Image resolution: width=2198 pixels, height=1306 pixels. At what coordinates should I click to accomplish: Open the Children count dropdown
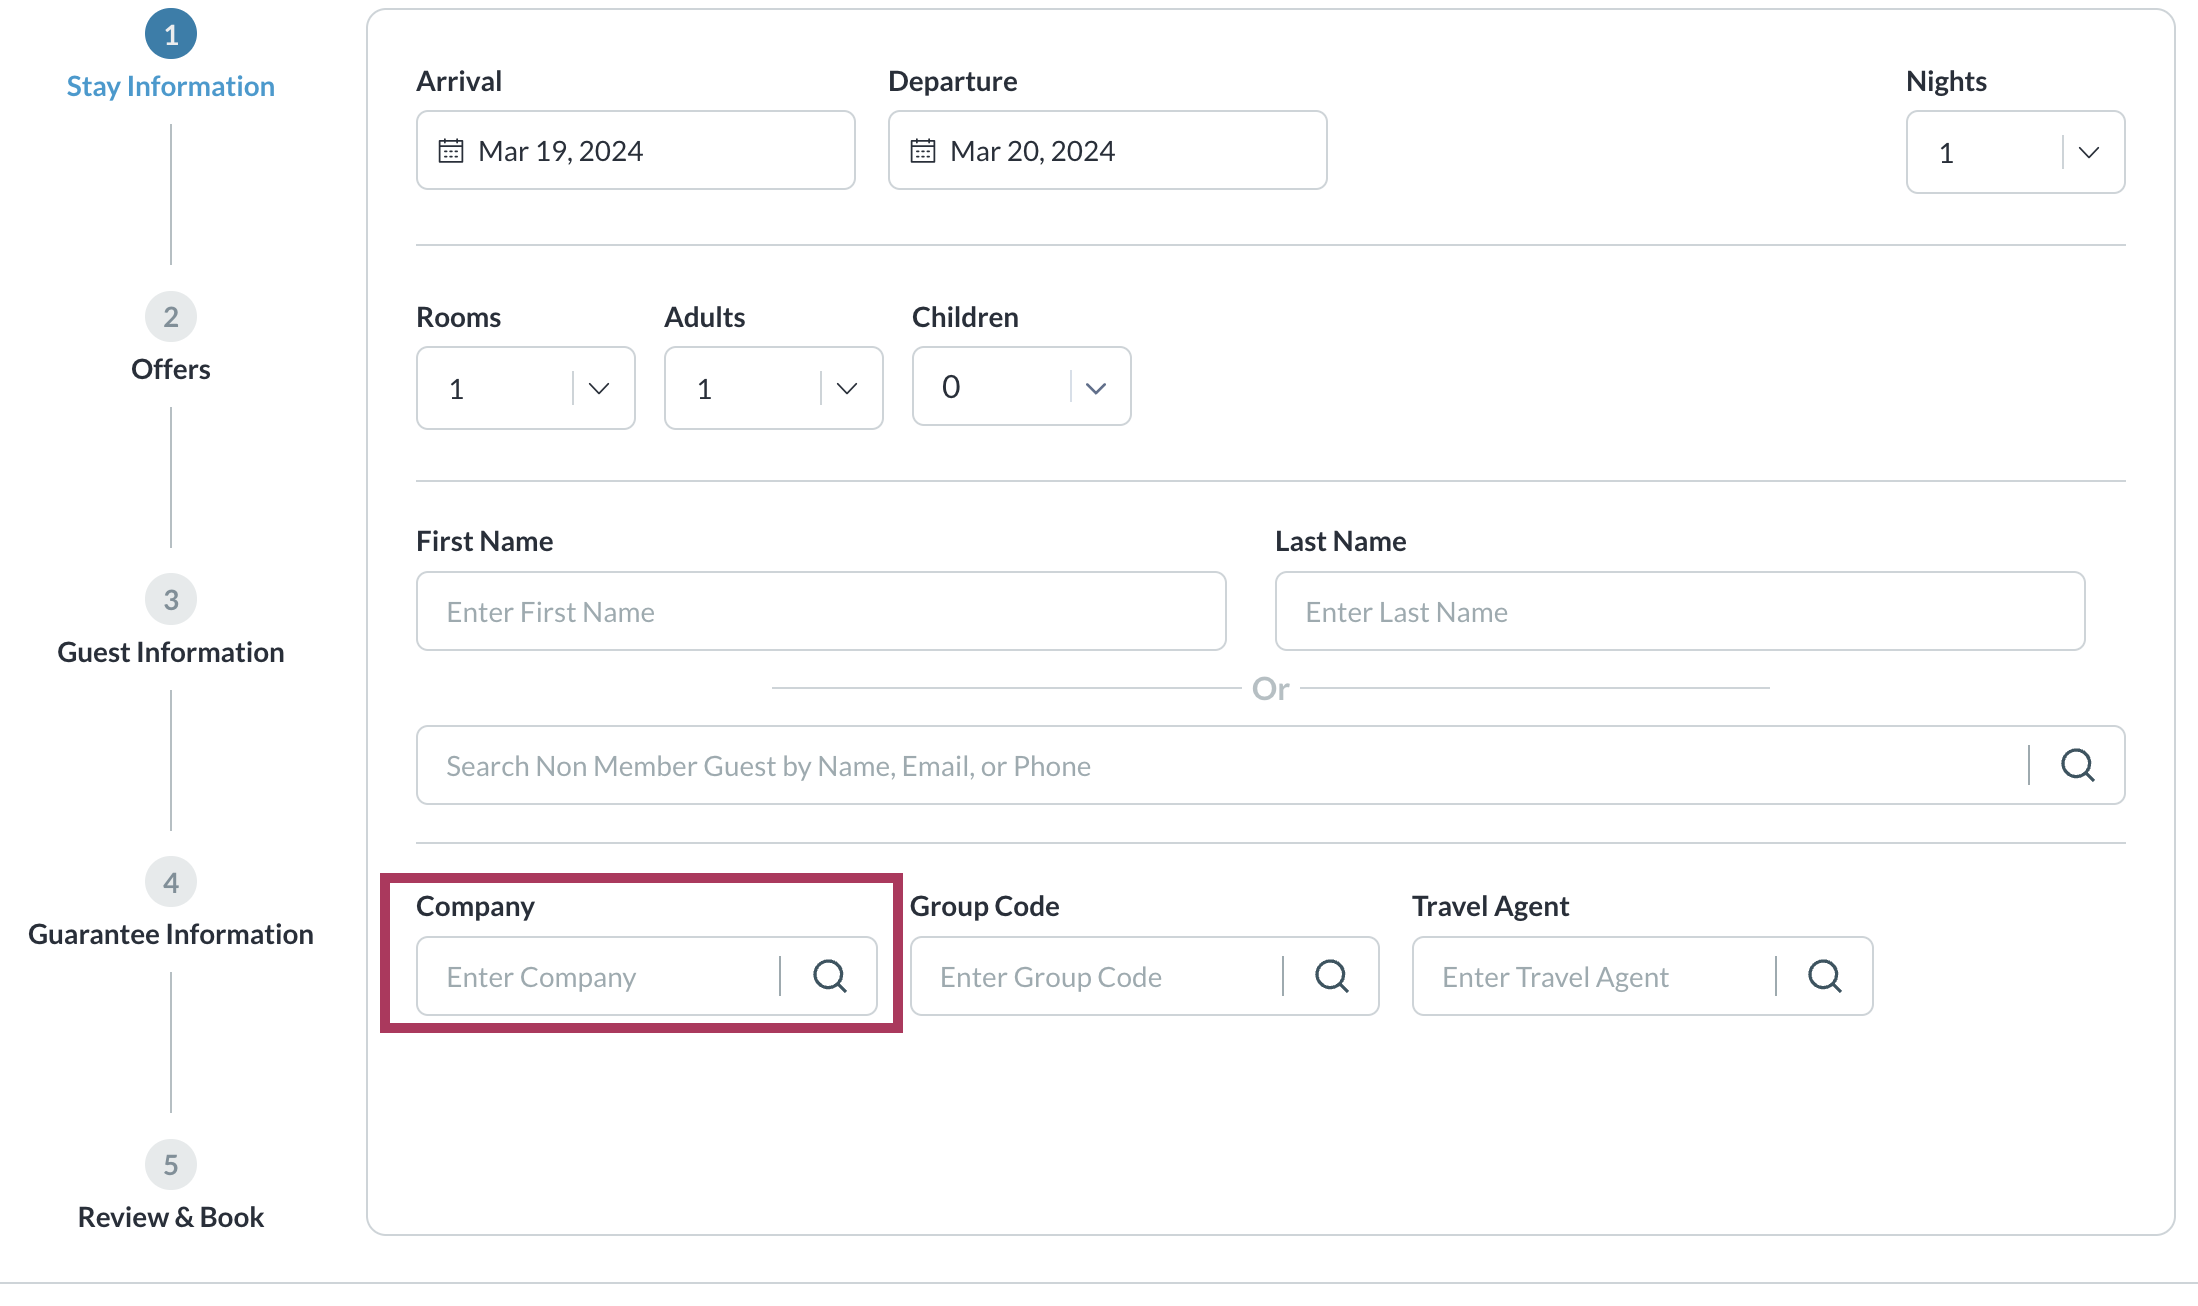tap(1095, 388)
